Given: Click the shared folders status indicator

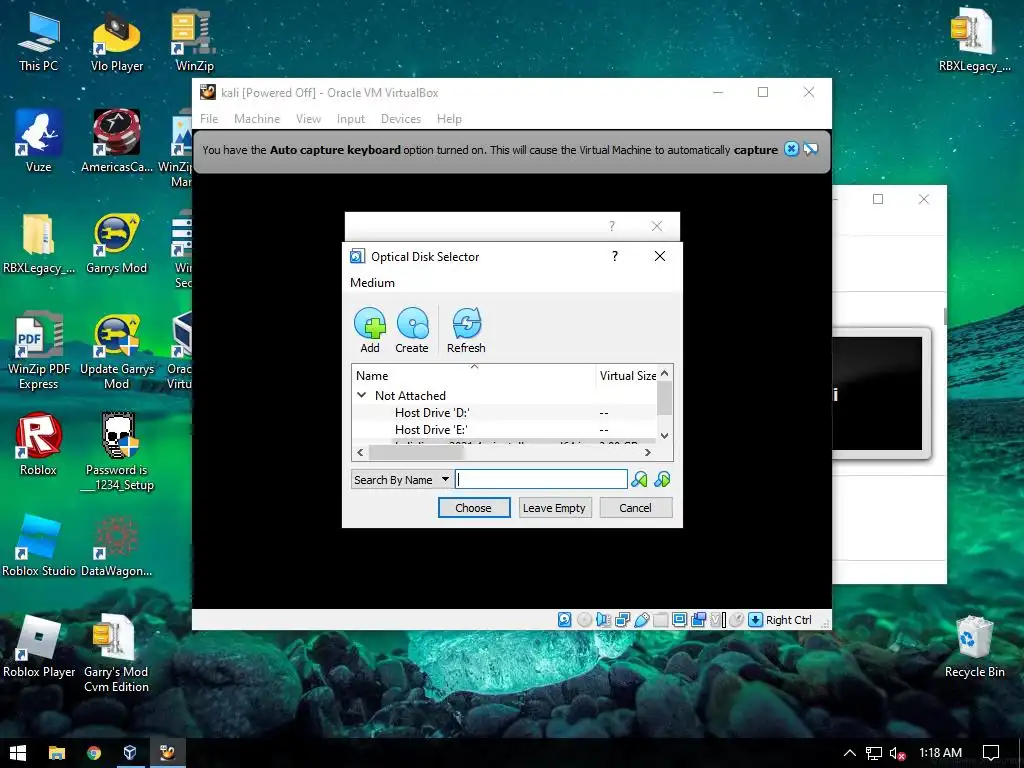Looking at the screenshot, I should (x=660, y=620).
